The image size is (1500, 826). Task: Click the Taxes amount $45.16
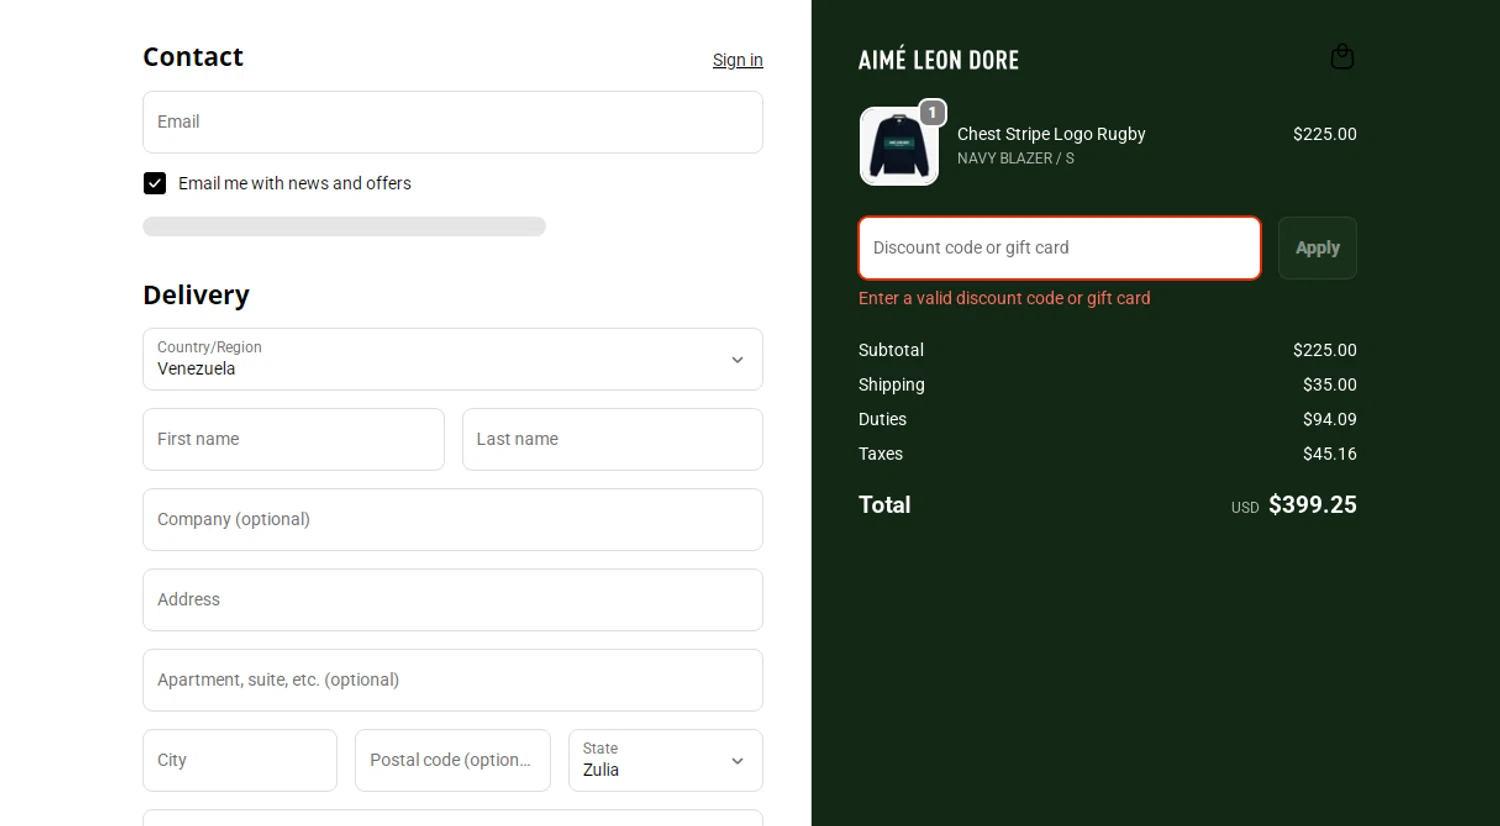coord(1329,454)
